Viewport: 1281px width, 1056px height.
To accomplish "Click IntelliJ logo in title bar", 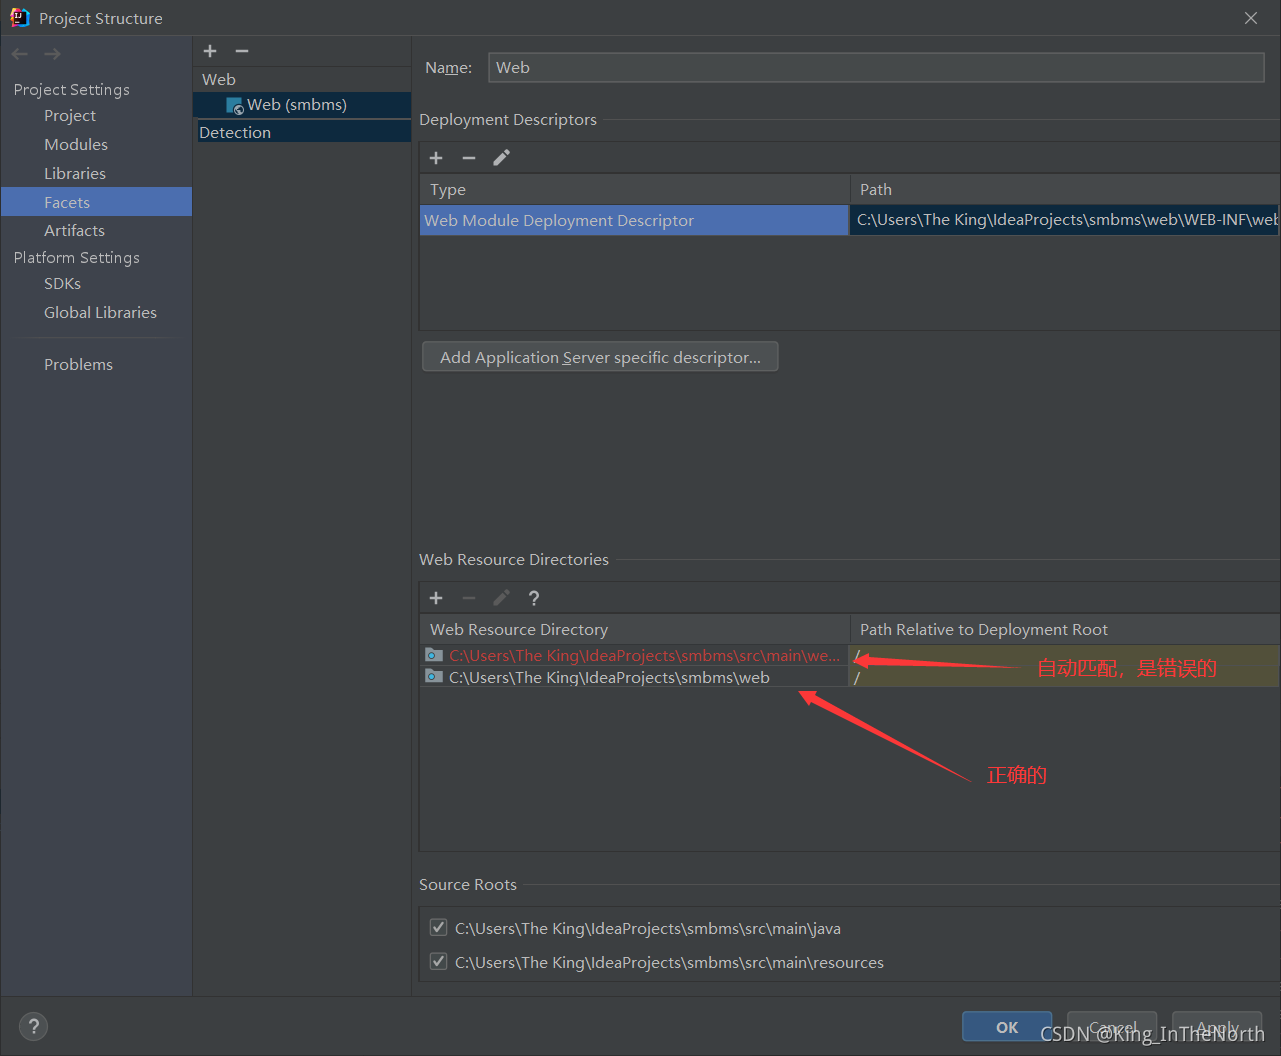I will pyautogui.click(x=19, y=17).
